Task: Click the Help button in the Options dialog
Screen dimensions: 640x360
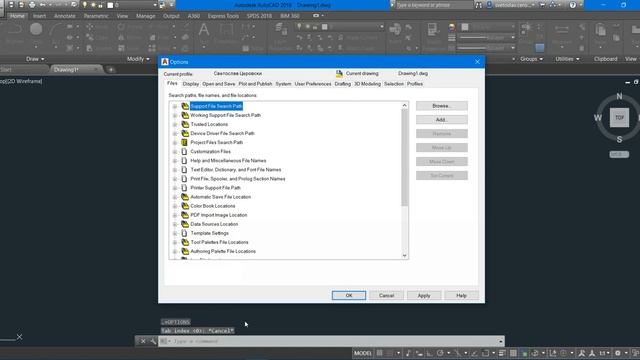Action: tap(461, 296)
